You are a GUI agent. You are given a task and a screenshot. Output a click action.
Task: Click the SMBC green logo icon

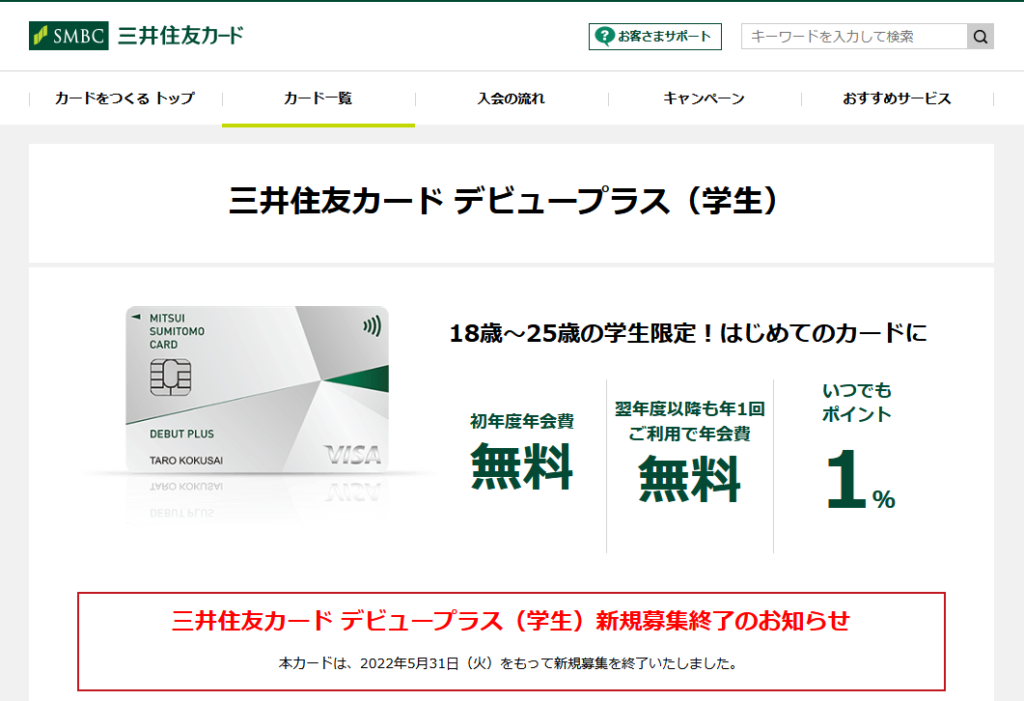(x=69, y=35)
